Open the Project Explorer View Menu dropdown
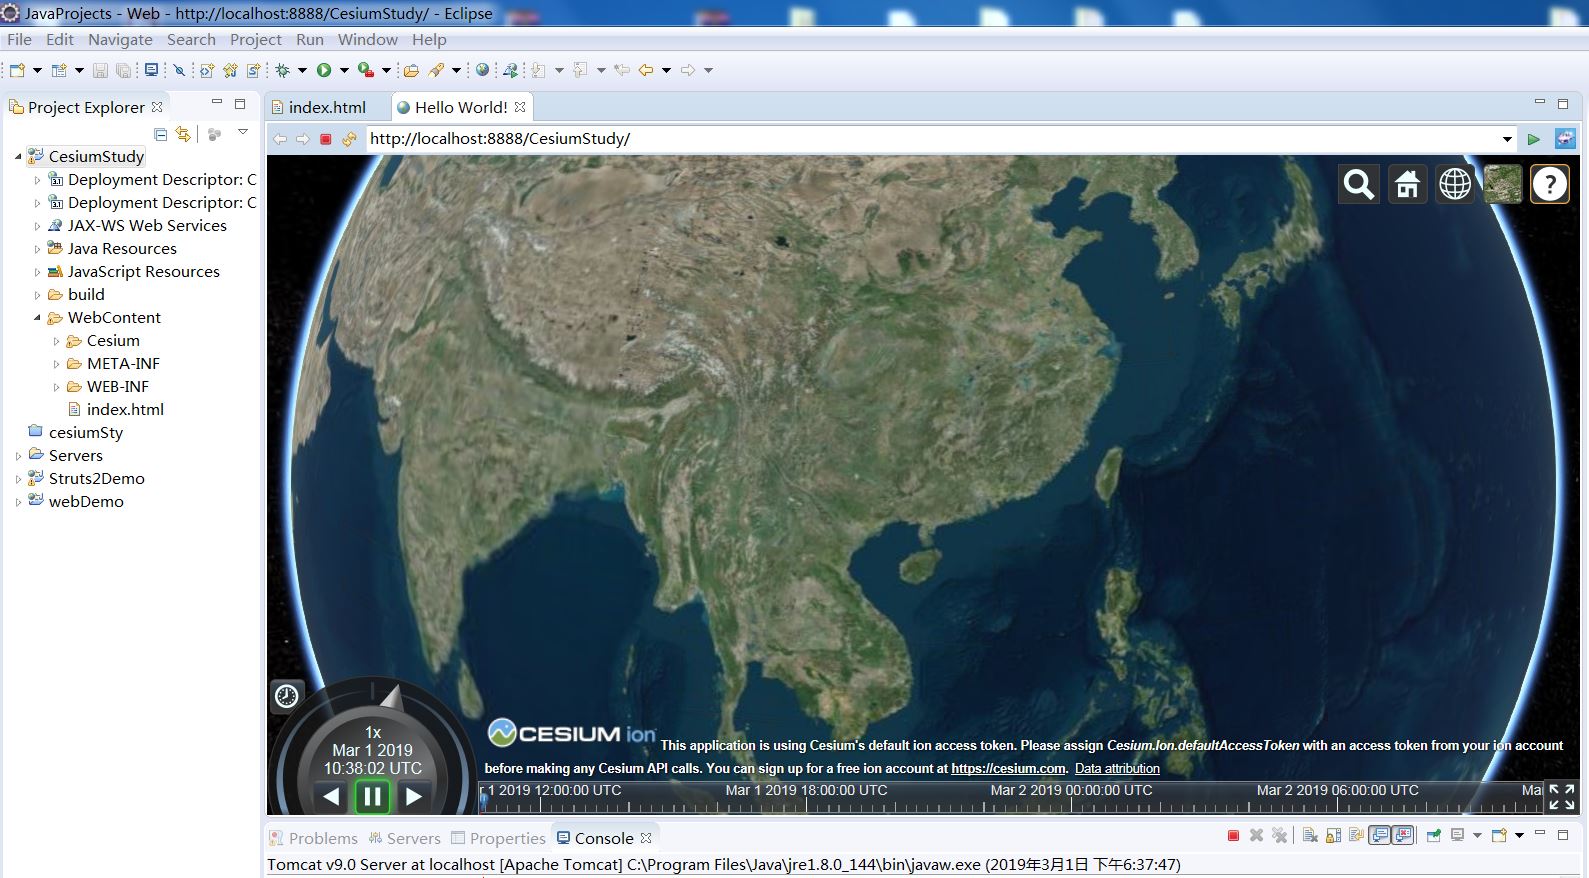The height and width of the screenshot is (878, 1589). tap(242, 132)
